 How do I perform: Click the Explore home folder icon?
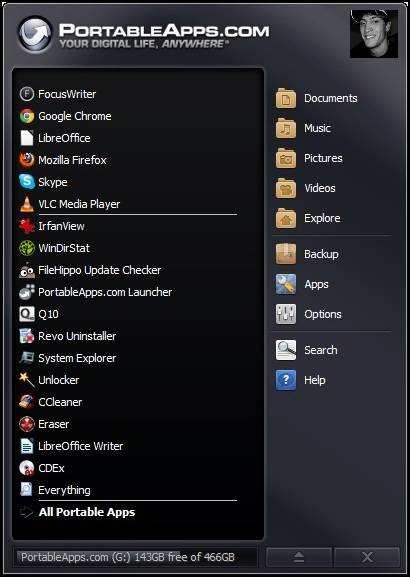click(286, 218)
